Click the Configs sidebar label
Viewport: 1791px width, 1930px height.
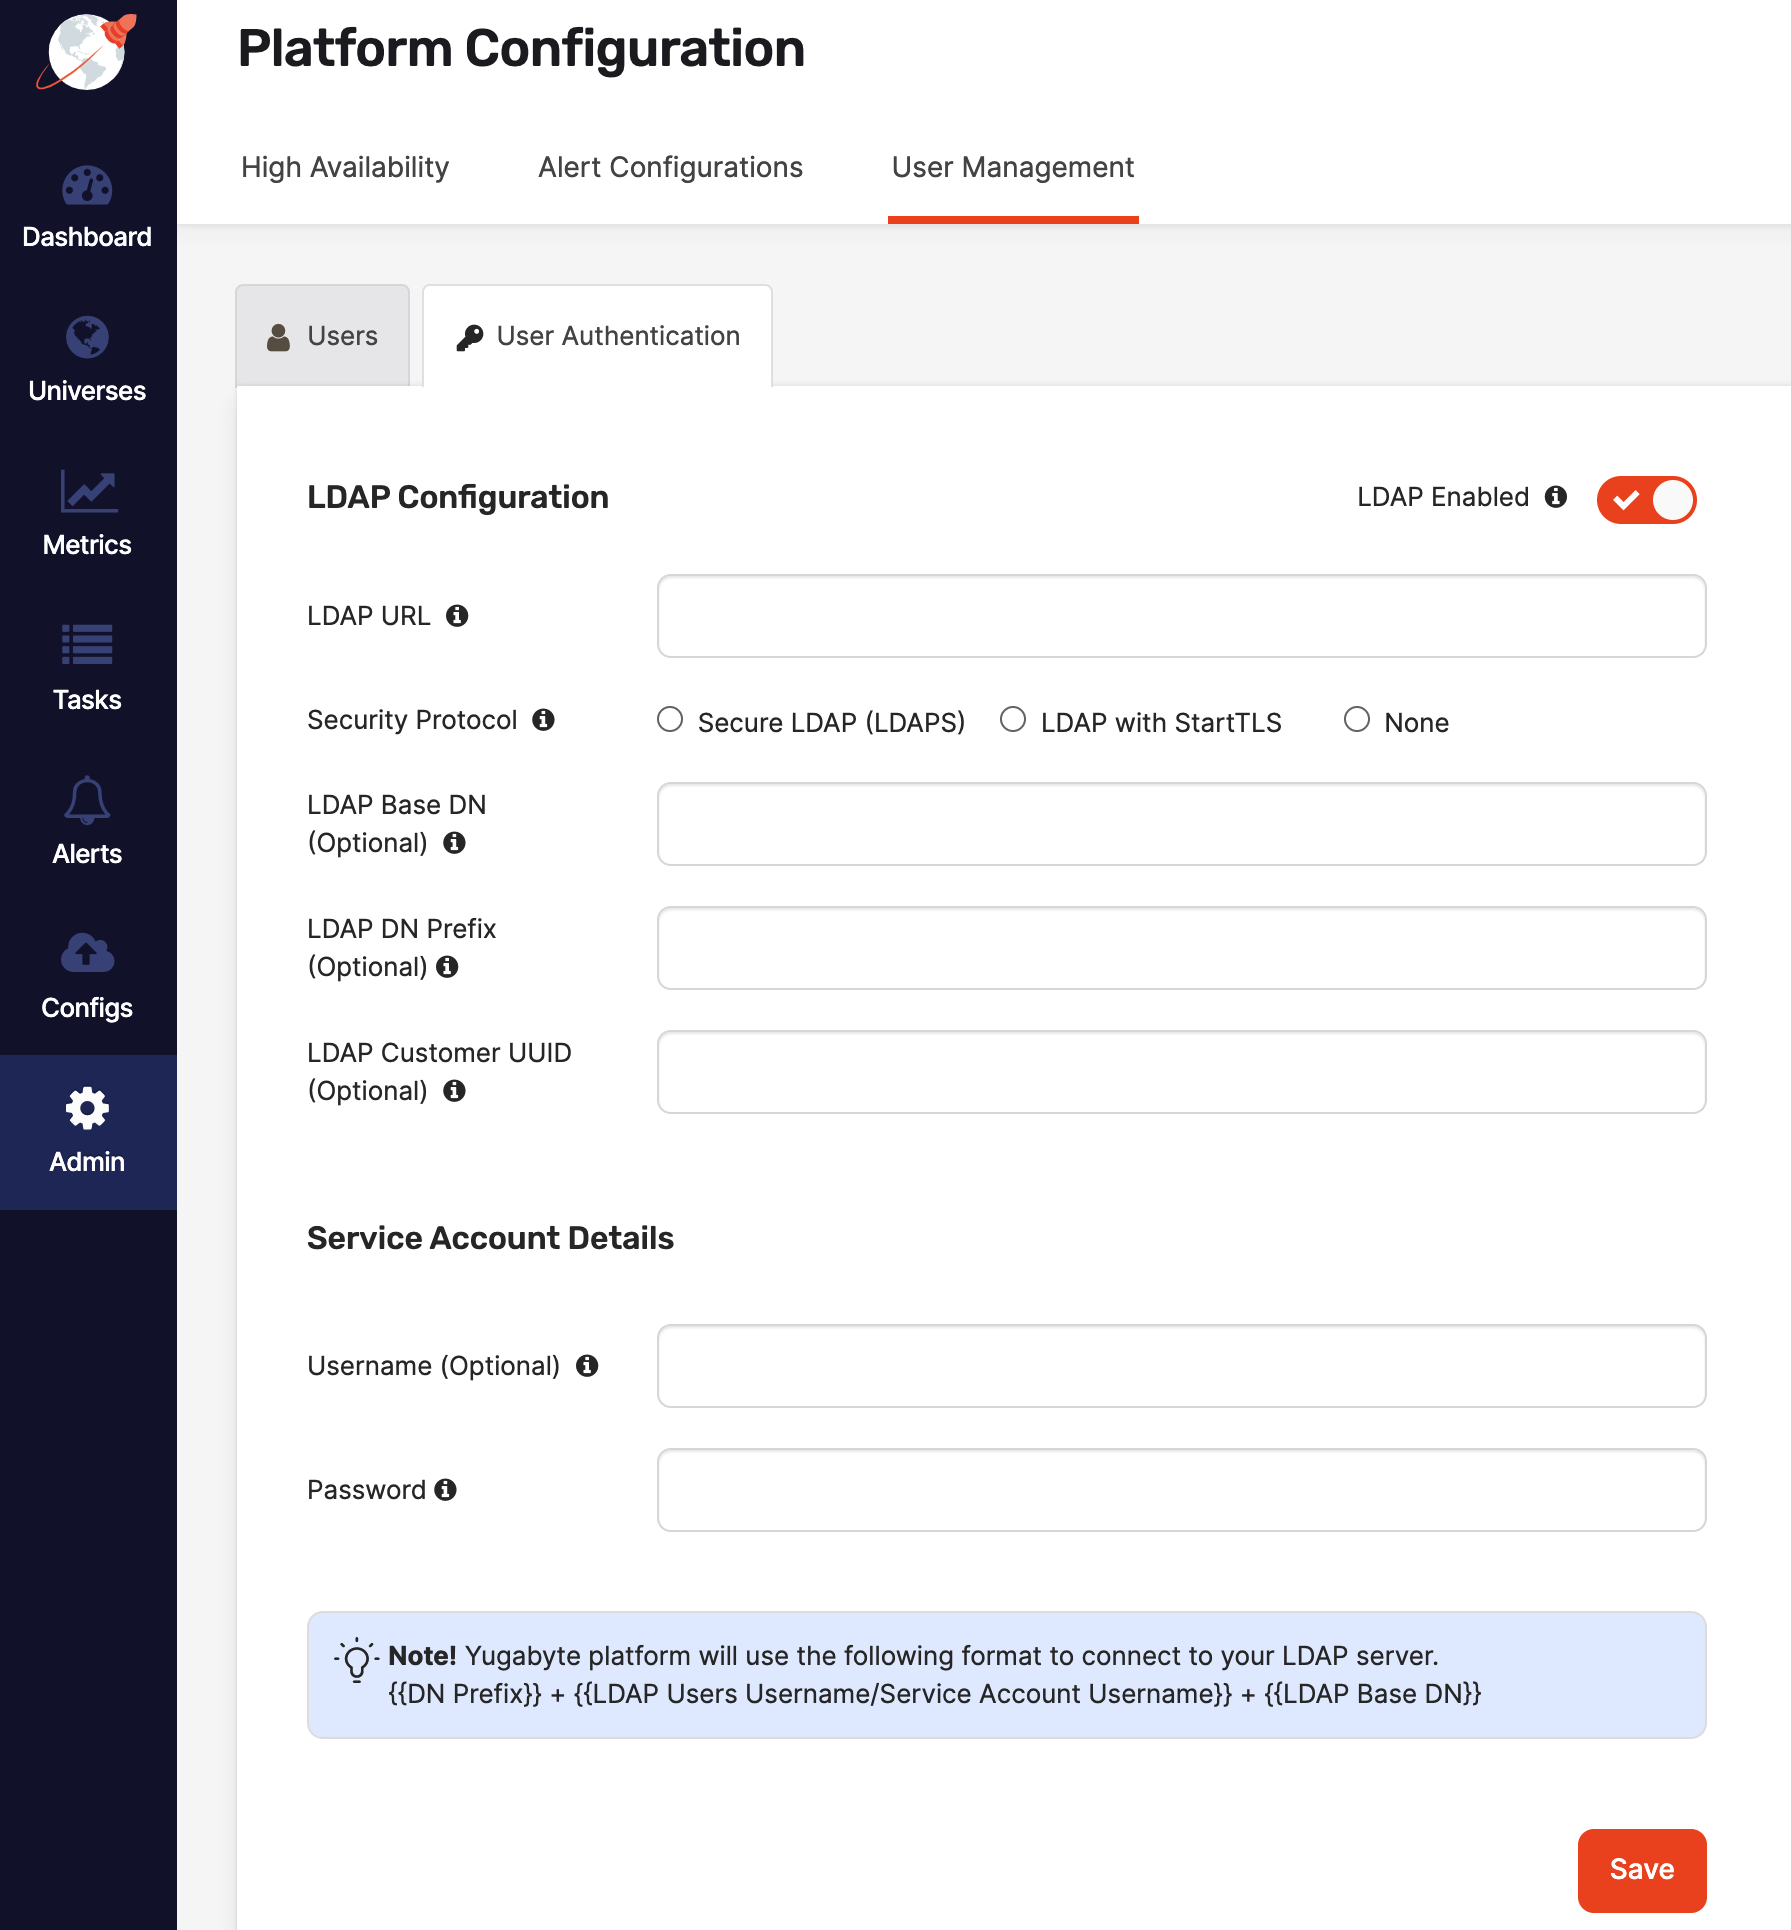pyautogui.click(x=87, y=1008)
